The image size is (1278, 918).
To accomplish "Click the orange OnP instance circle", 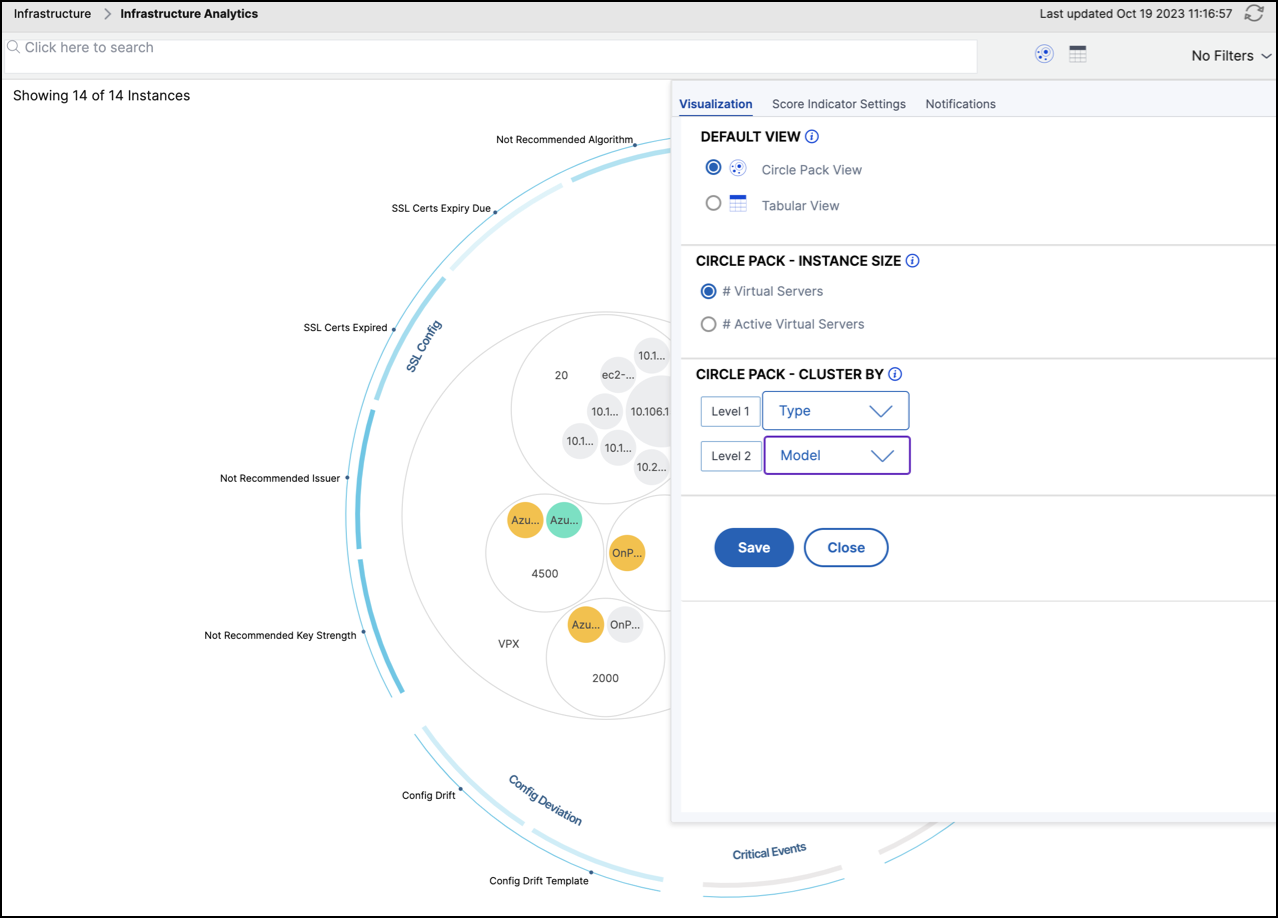I will coord(627,552).
